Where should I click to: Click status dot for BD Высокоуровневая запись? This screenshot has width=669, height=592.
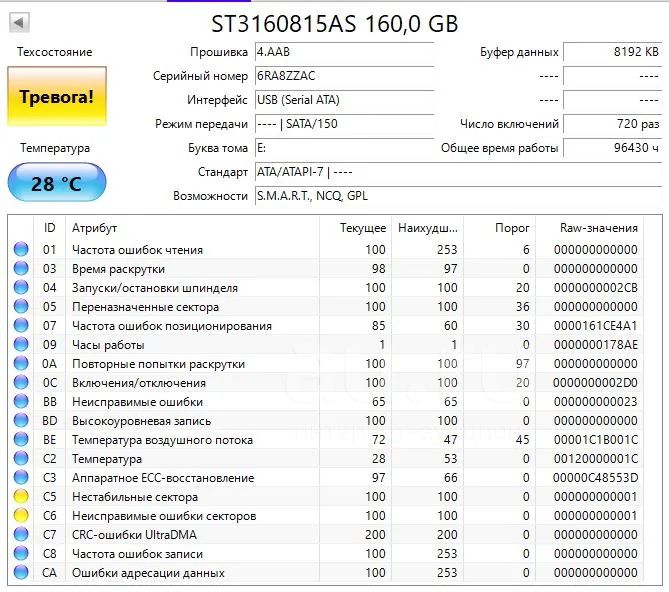(21, 421)
